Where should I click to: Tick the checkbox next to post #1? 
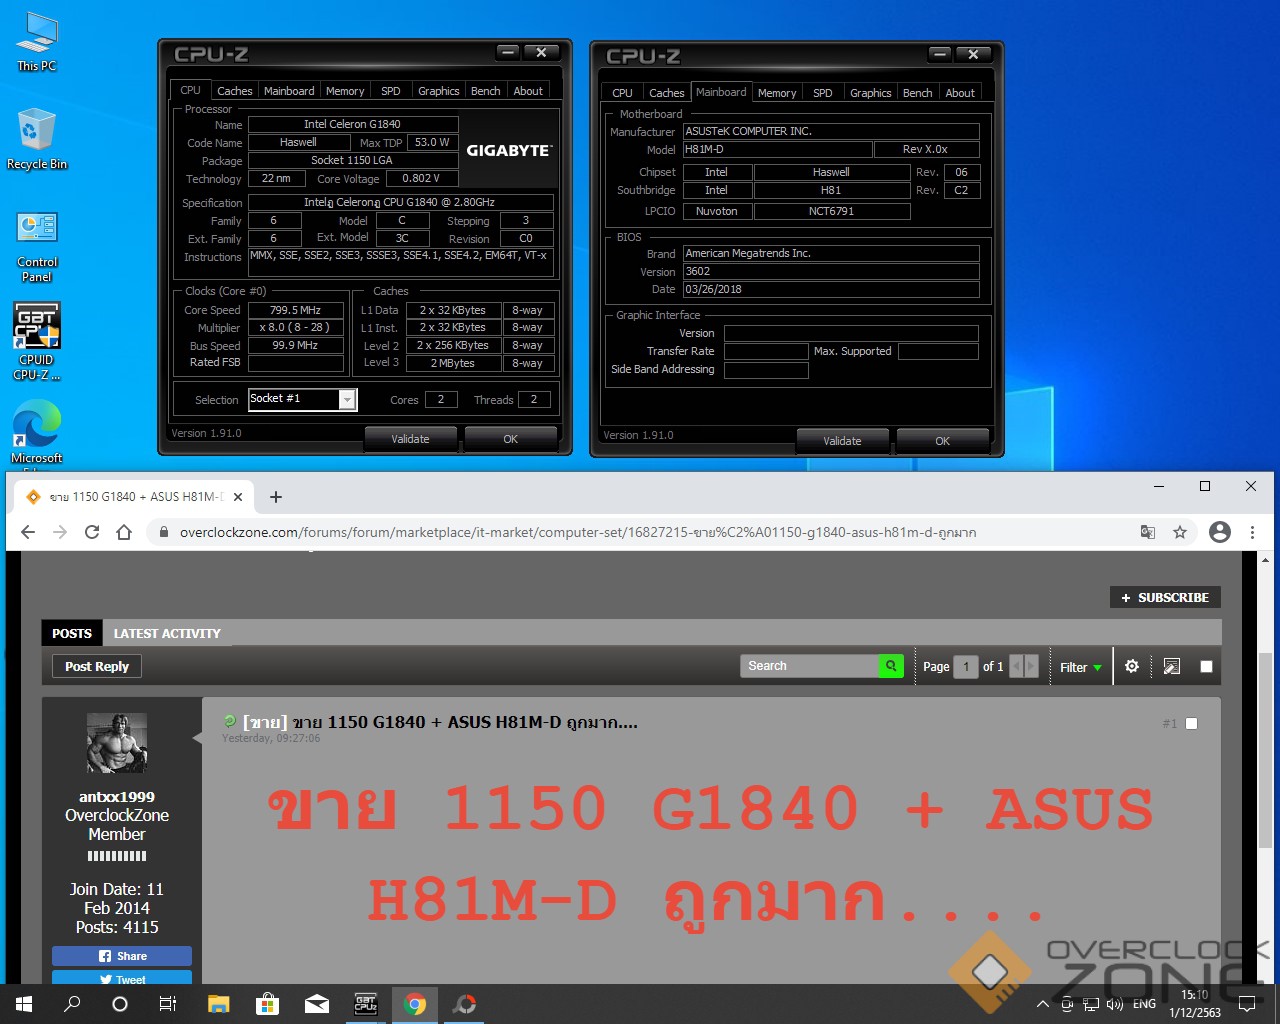(1191, 723)
